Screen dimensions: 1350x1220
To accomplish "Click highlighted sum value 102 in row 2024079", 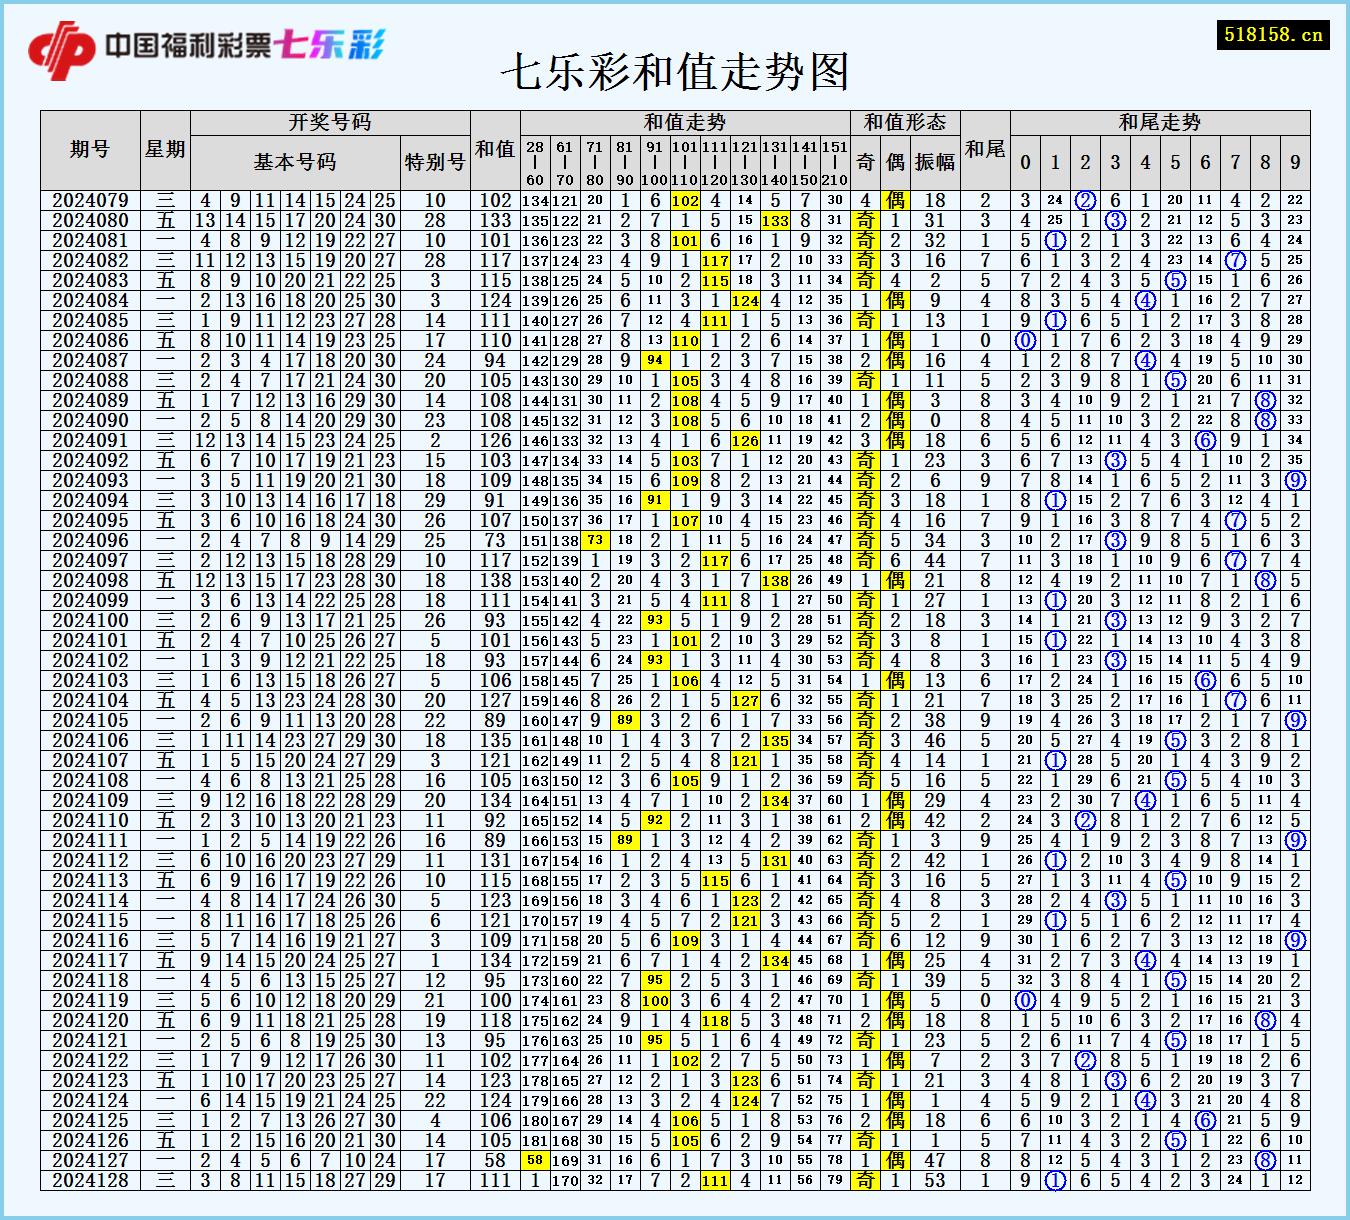I will pyautogui.click(x=683, y=199).
